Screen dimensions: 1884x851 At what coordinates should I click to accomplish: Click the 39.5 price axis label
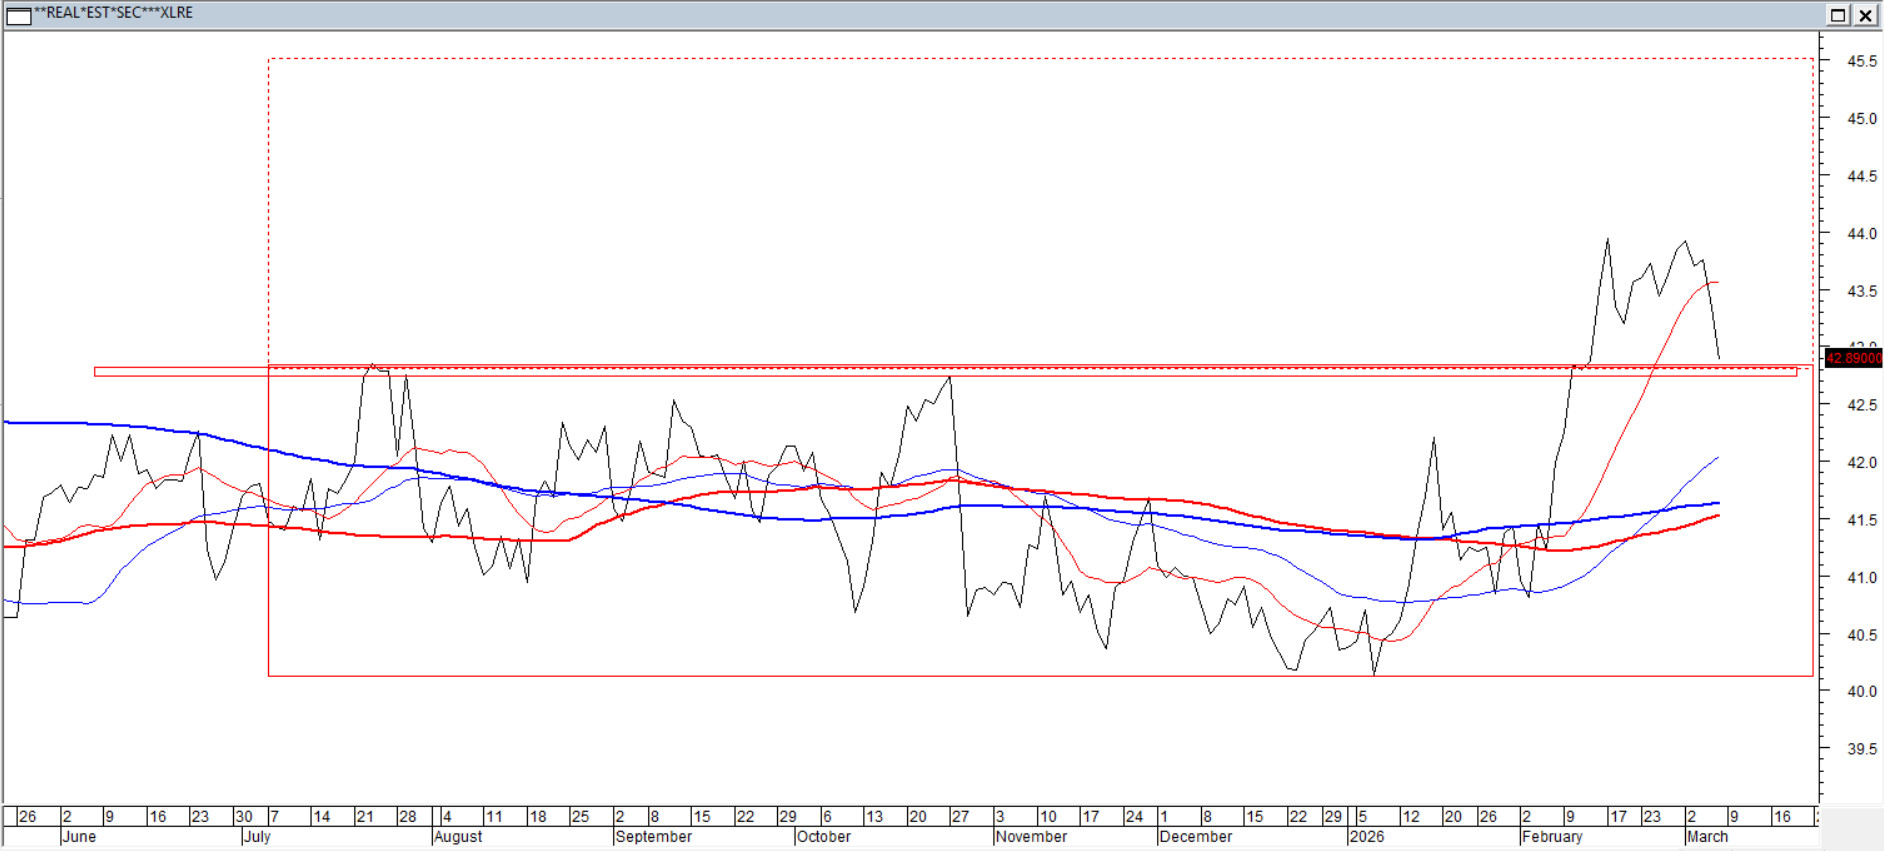[x=1861, y=749]
